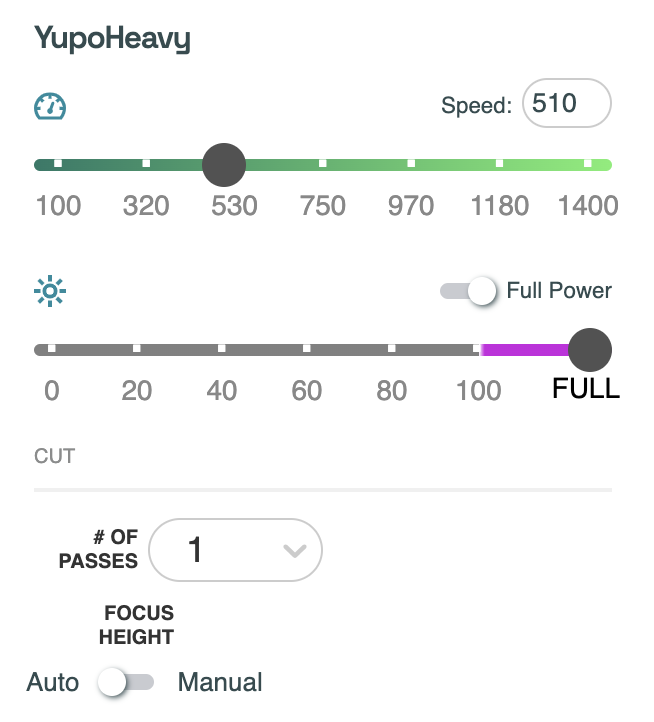Set power slider to 40 mark
Image resolution: width=654 pixels, height=722 pixels.
(x=221, y=350)
